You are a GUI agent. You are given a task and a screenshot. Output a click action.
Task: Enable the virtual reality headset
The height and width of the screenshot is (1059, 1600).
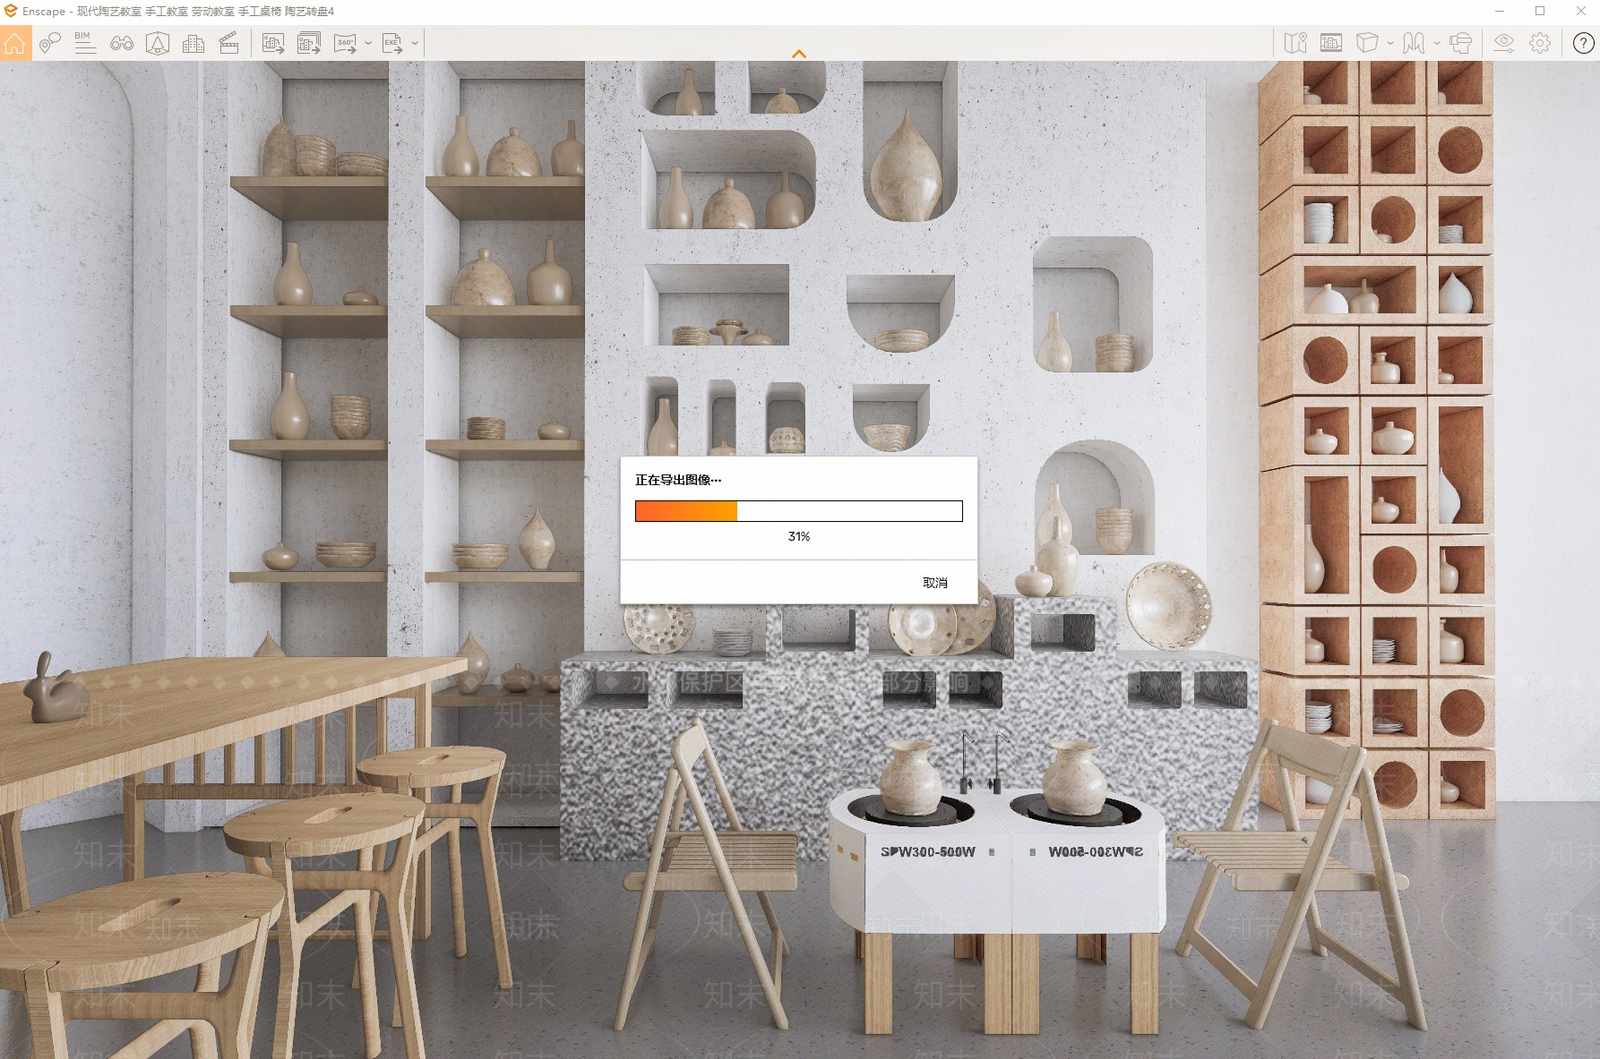tap(1460, 43)
